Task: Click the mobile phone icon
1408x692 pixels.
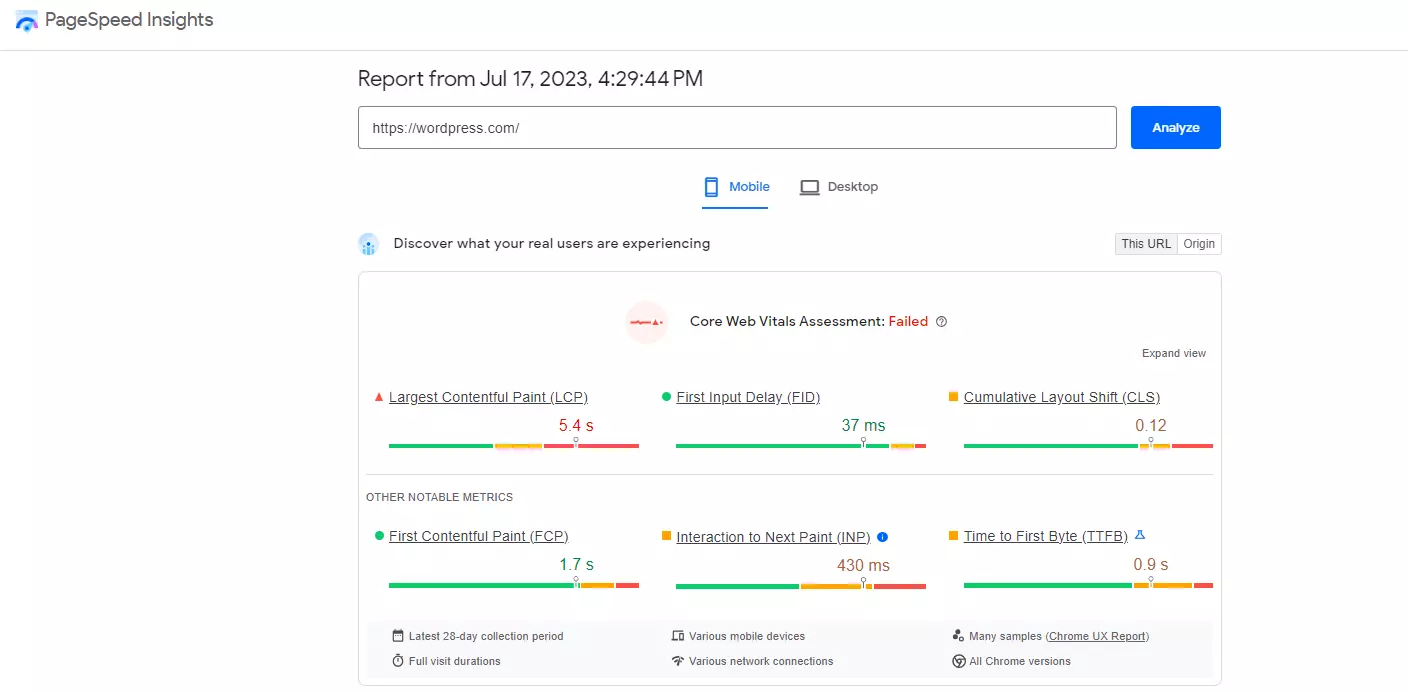Action: [x=712, y=187]
